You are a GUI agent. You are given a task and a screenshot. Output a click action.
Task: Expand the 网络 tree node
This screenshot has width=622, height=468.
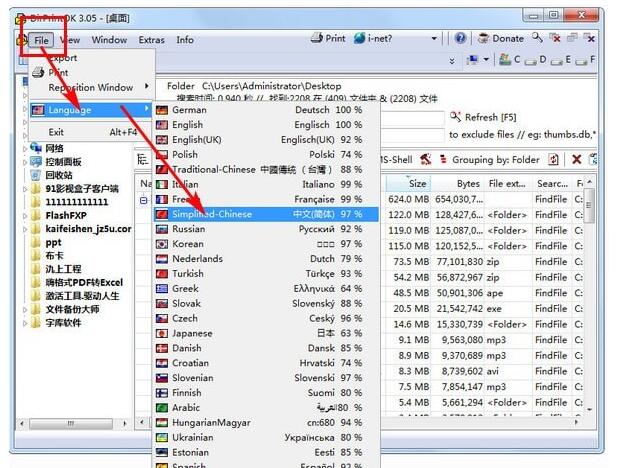pyautogui.click(x=25, y=148)
